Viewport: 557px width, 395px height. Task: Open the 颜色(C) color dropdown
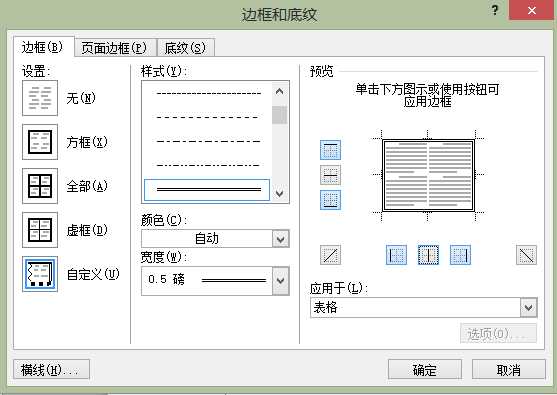pyautogui.click(x=281, y=239)
